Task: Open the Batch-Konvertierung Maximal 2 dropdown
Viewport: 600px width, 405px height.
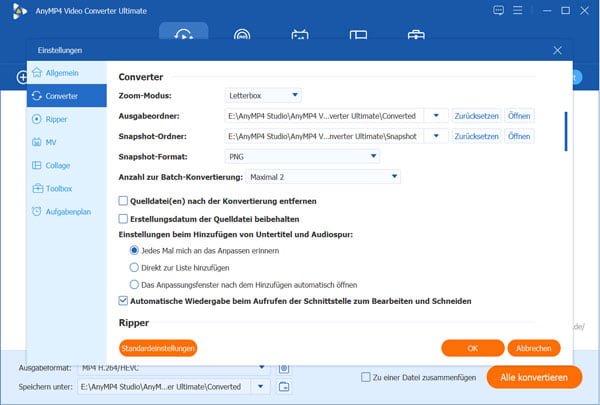Action: pyautogui.click(x=323, y=177)
